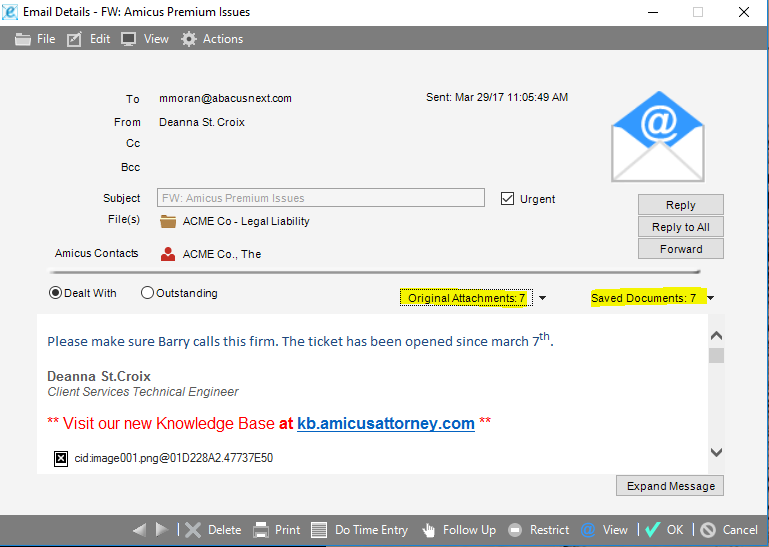Viewport: 769px width, 547px height.
Task: Click the Forward button
Action: [x=681, y=249]
